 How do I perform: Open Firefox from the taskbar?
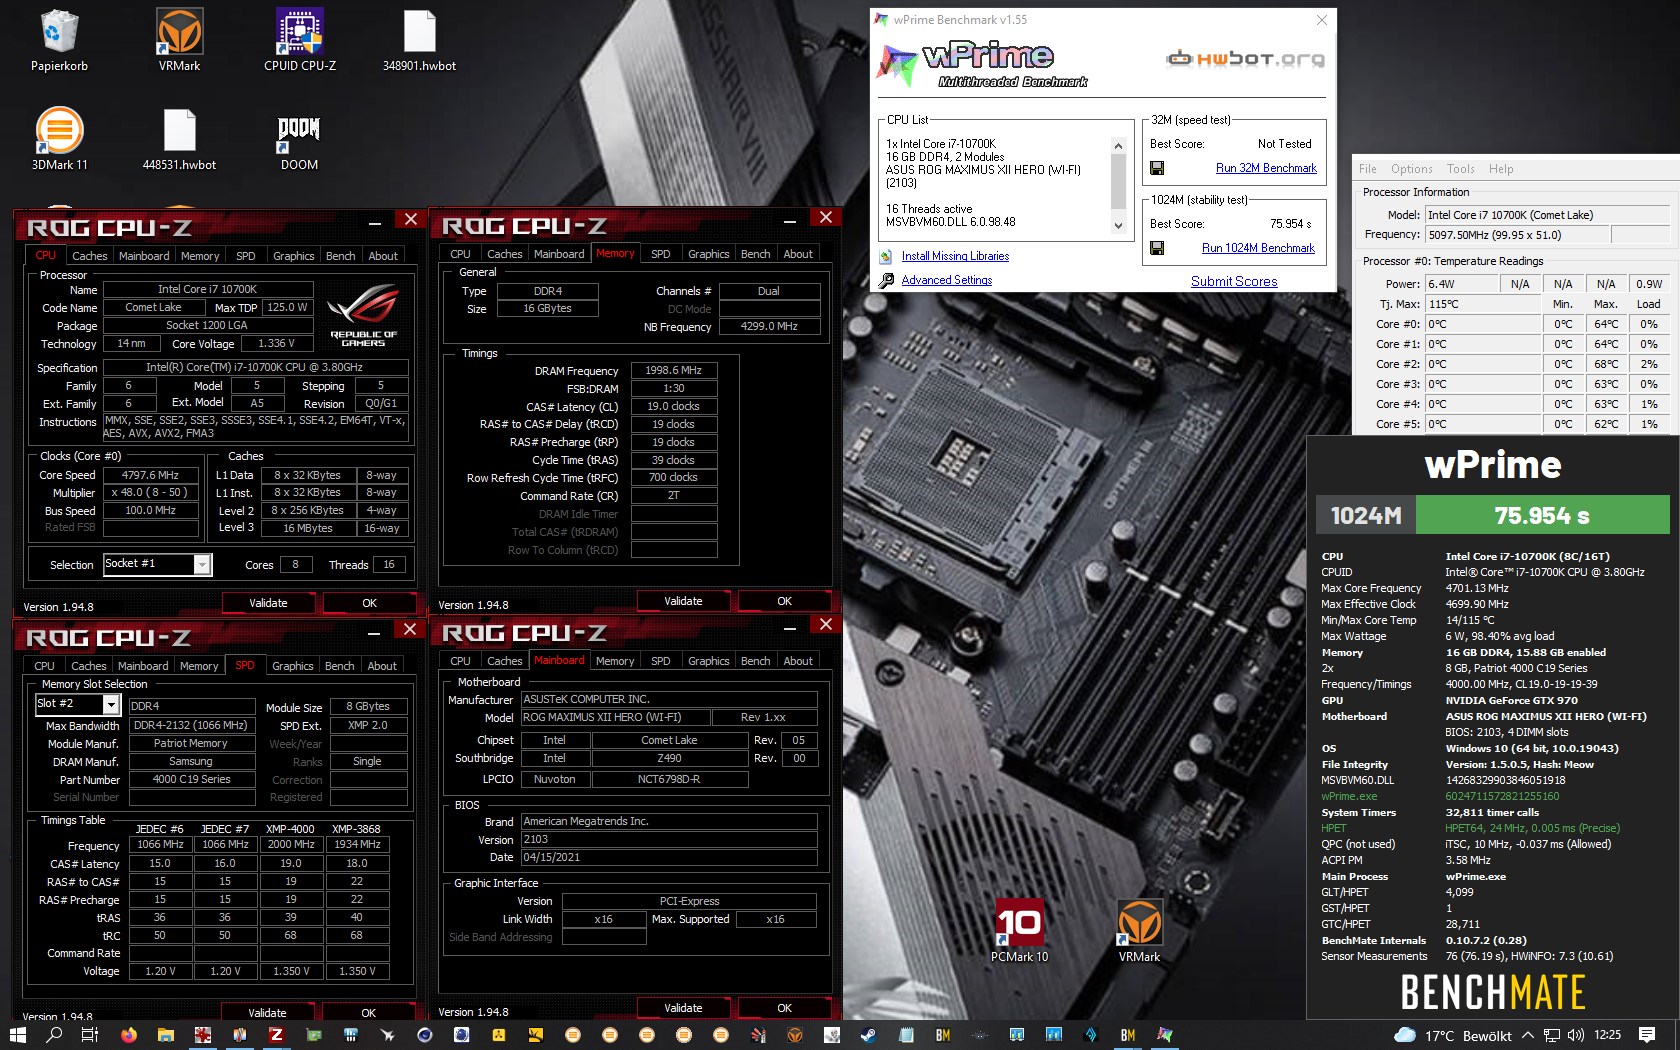pyautogui.click(x=128, y=1035)
